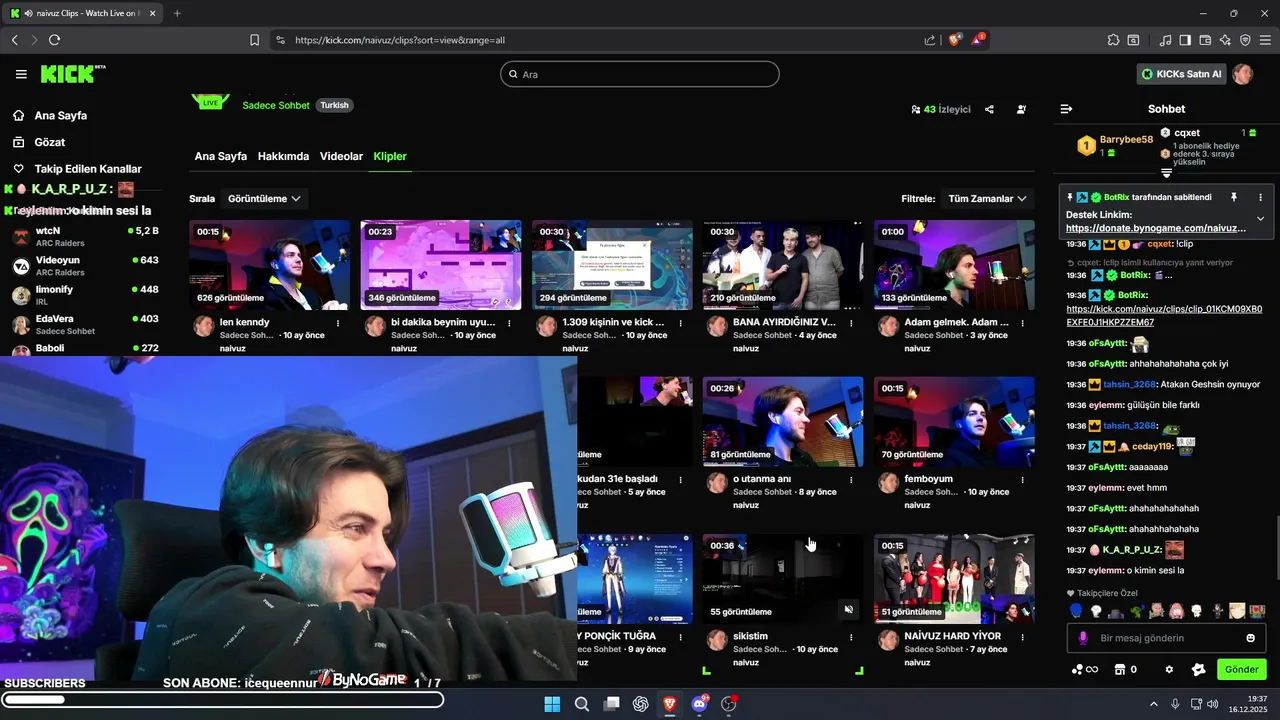
Task: Click the share stream icon
Action: (989, 109)
